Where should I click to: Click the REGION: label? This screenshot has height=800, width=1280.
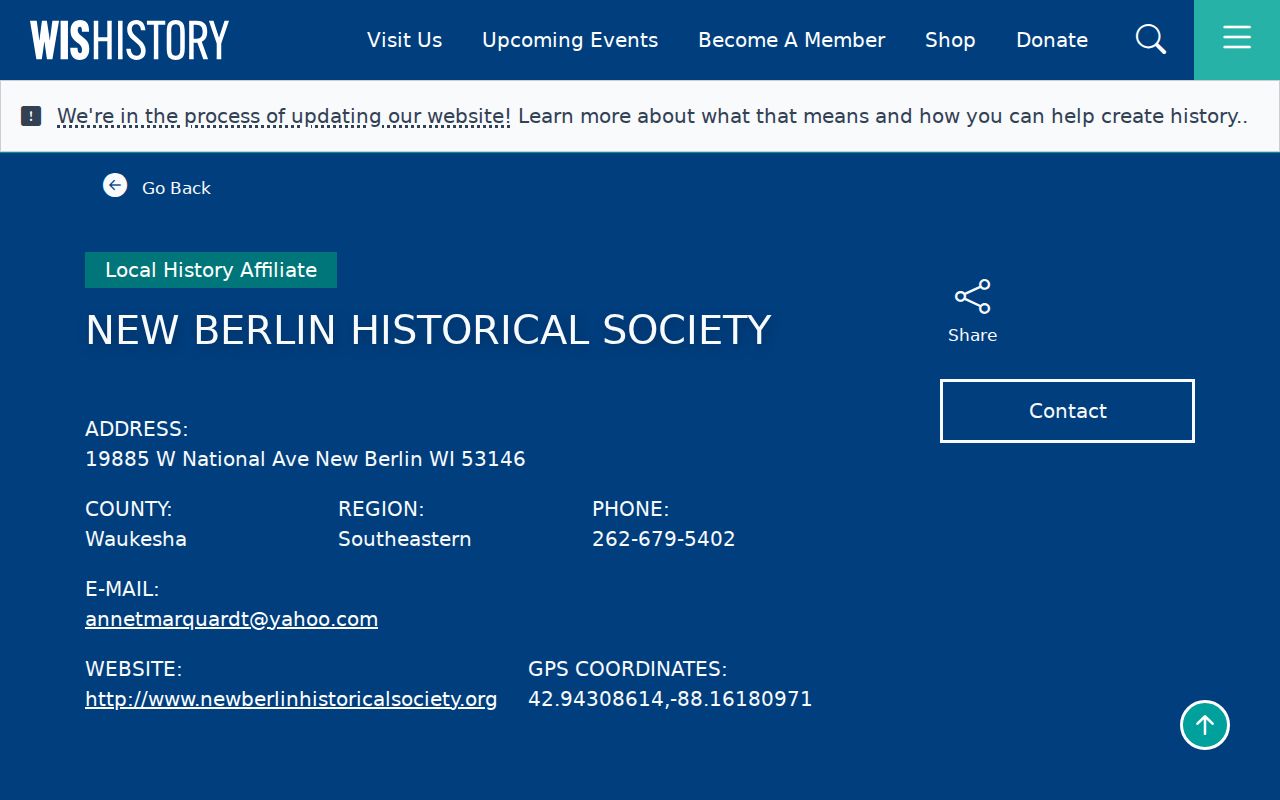point(381,509)
